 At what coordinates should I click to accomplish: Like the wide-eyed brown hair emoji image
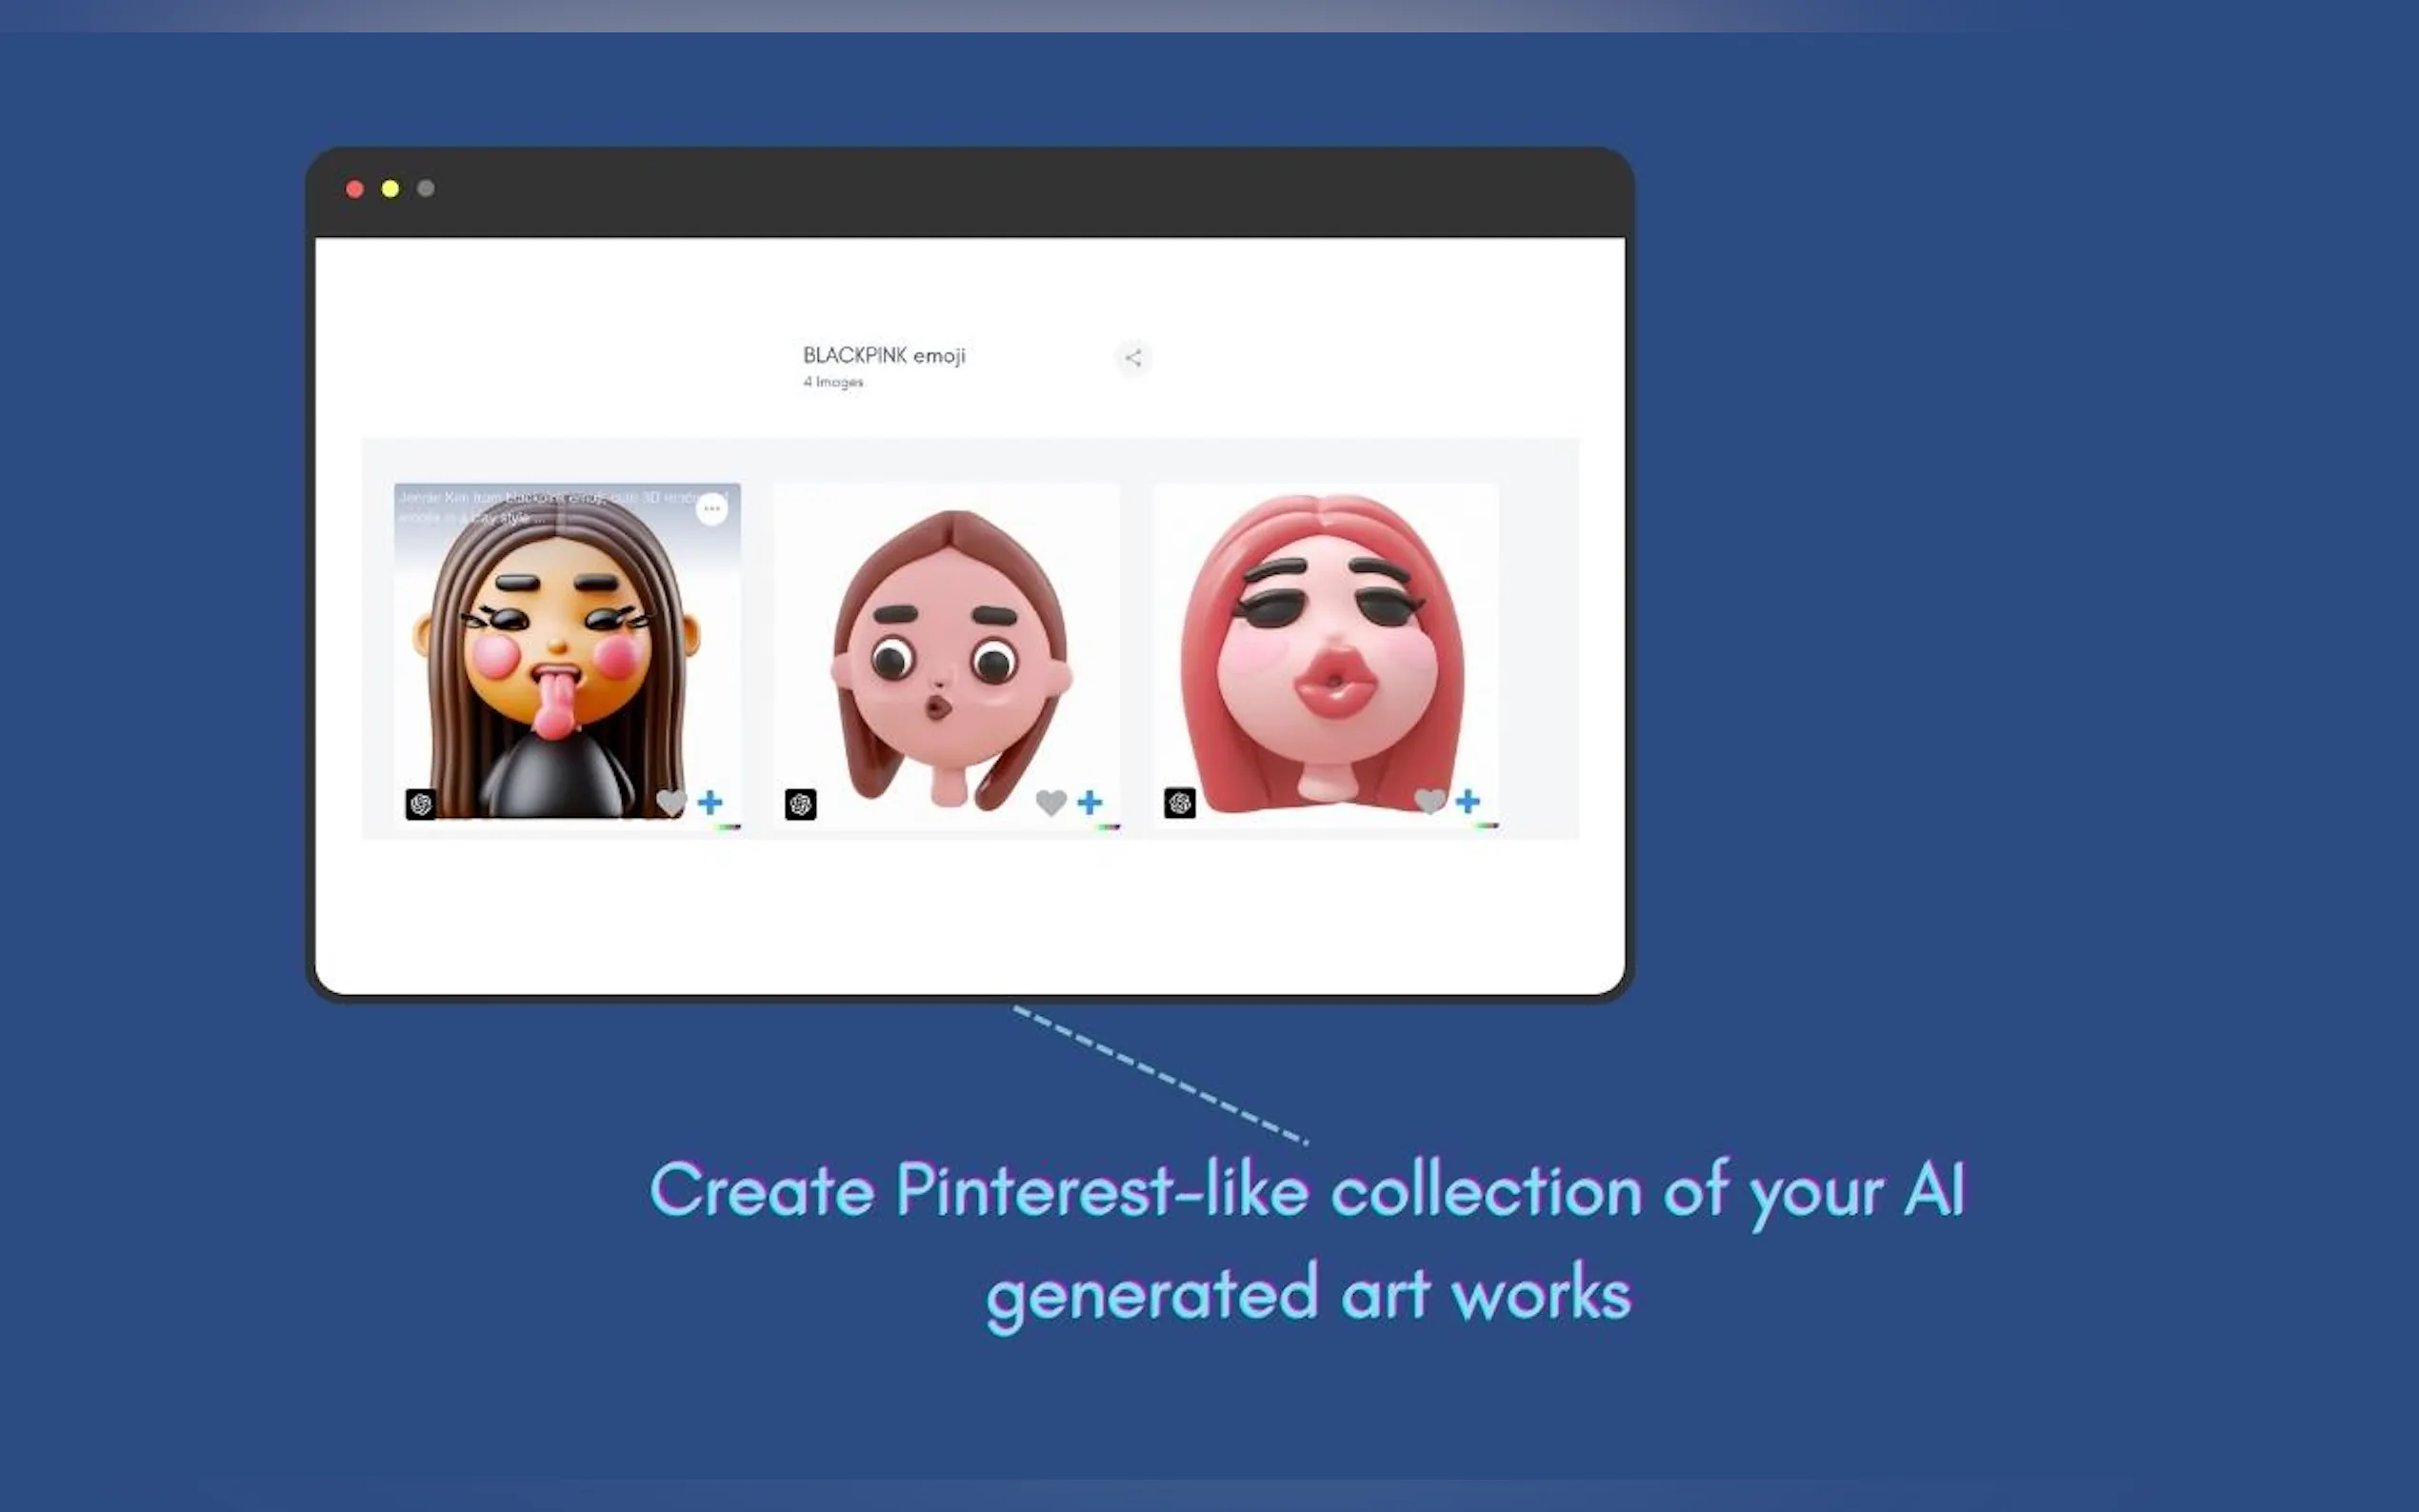(x=1050, y=802)
